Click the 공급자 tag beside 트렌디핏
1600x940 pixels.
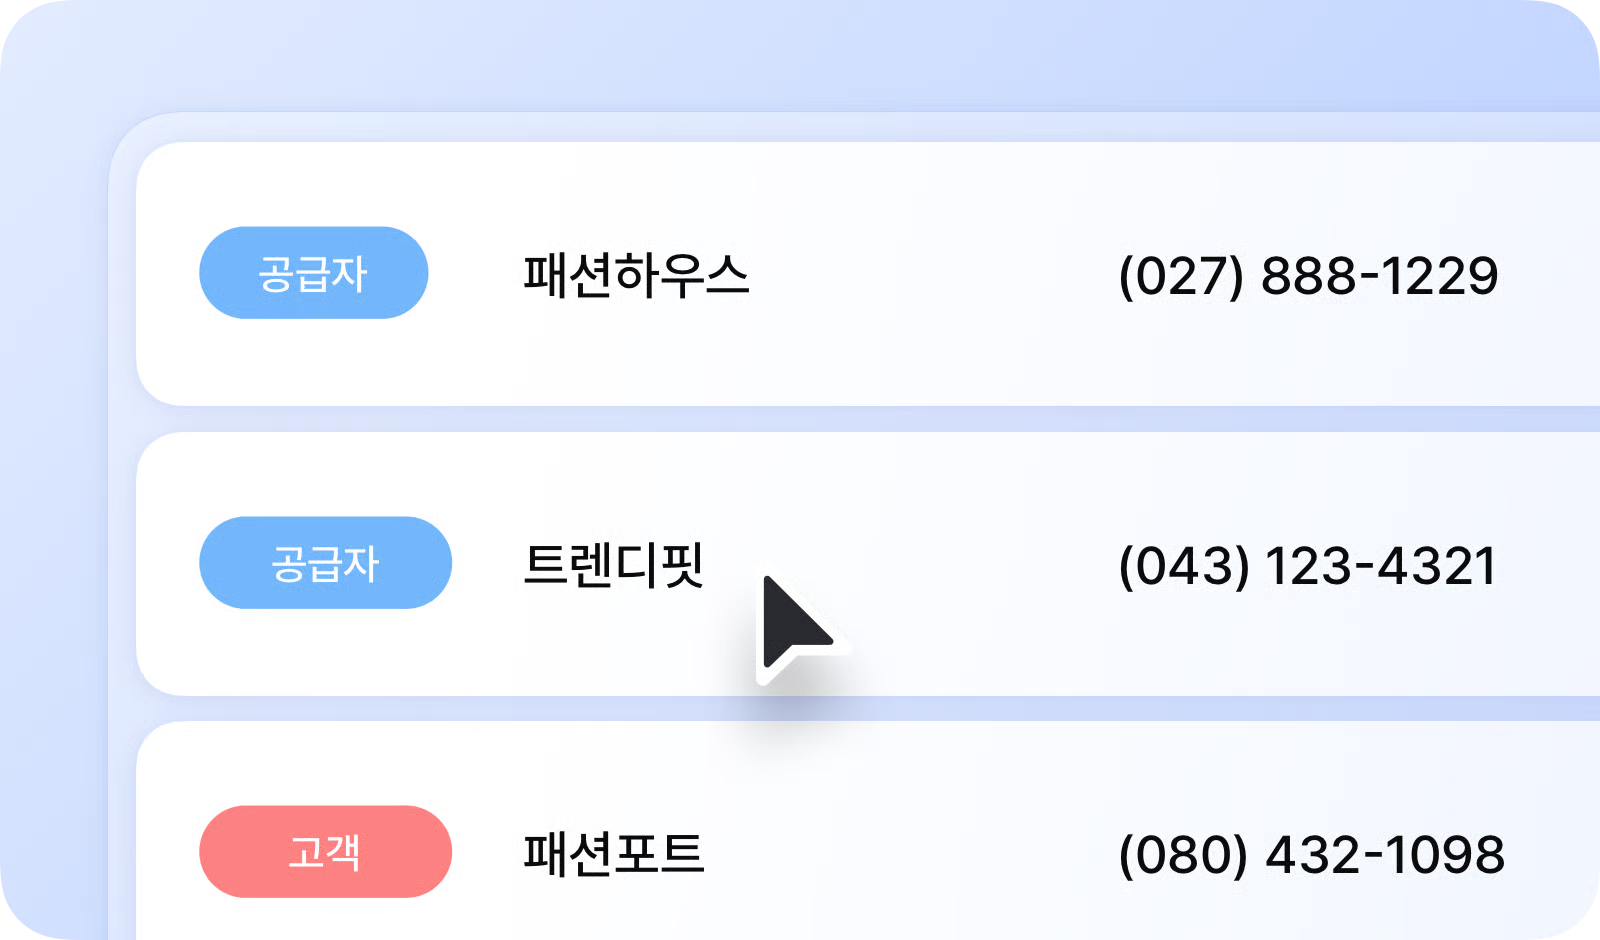pyautogui.click(x=325, y=563)
